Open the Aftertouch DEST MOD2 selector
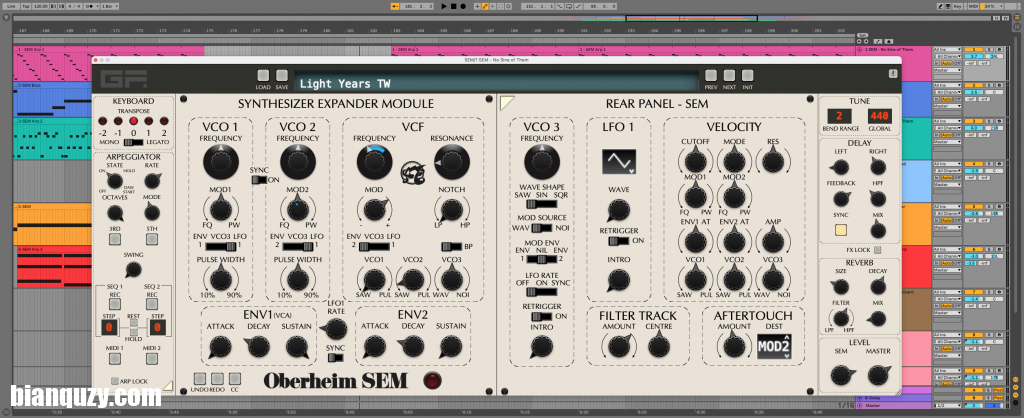 pyautogui.click(x=773, y=346)
